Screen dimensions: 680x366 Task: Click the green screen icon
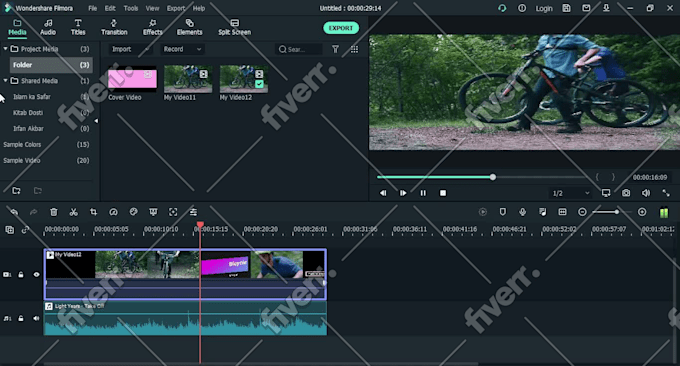coord(153,212)
